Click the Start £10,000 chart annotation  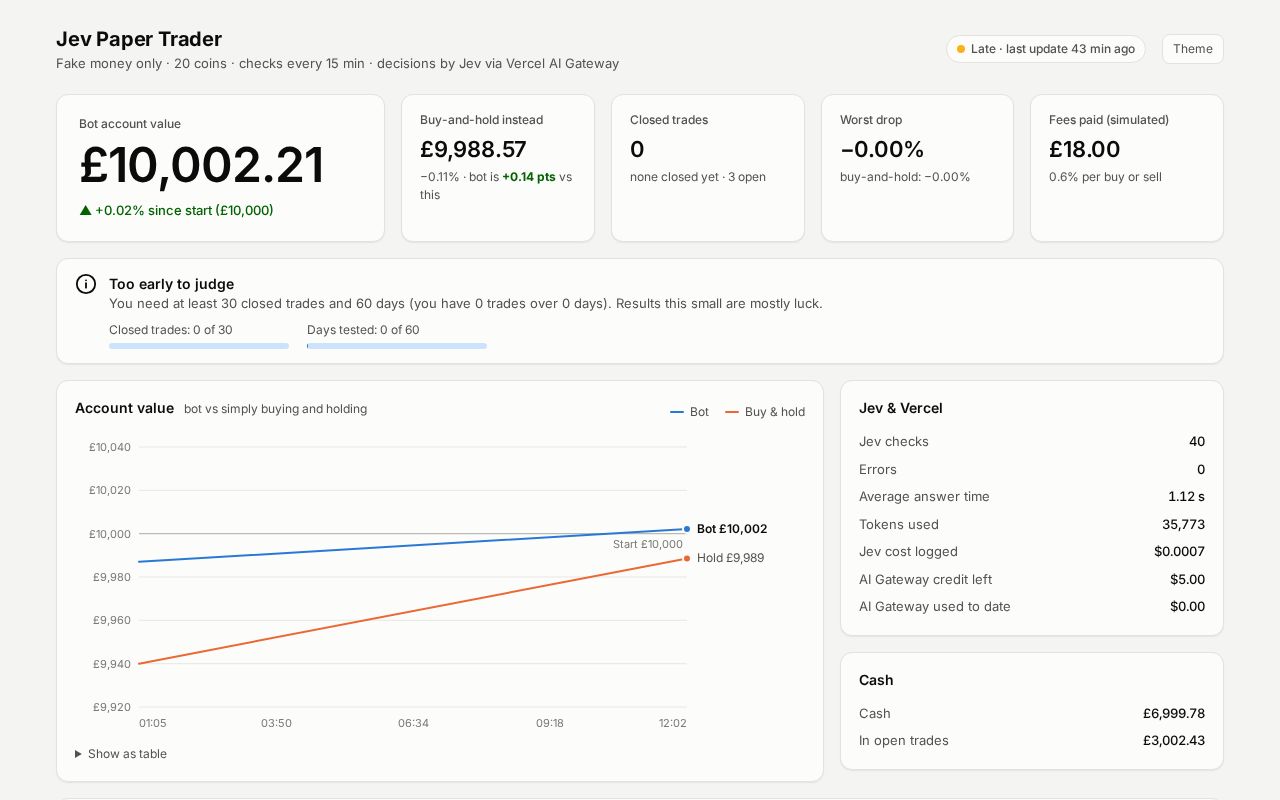(x=648, y=544)
